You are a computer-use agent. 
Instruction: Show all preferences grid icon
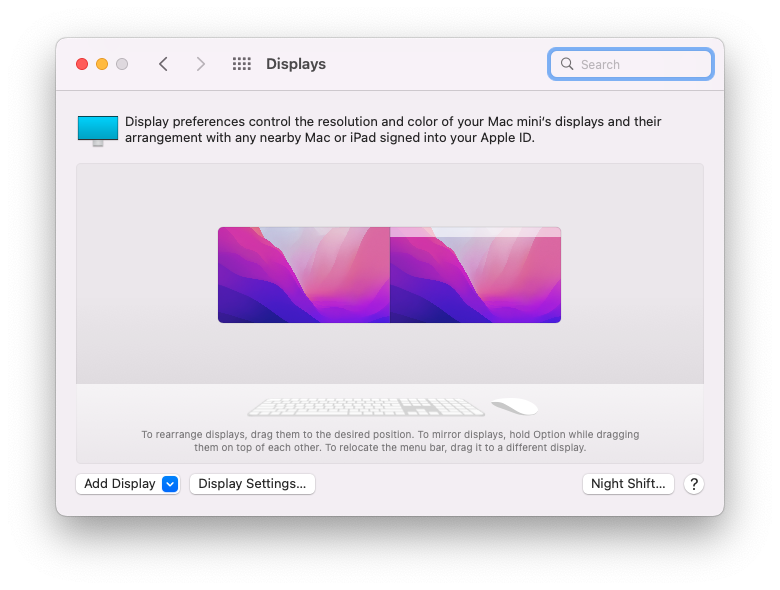coord(242,64)
